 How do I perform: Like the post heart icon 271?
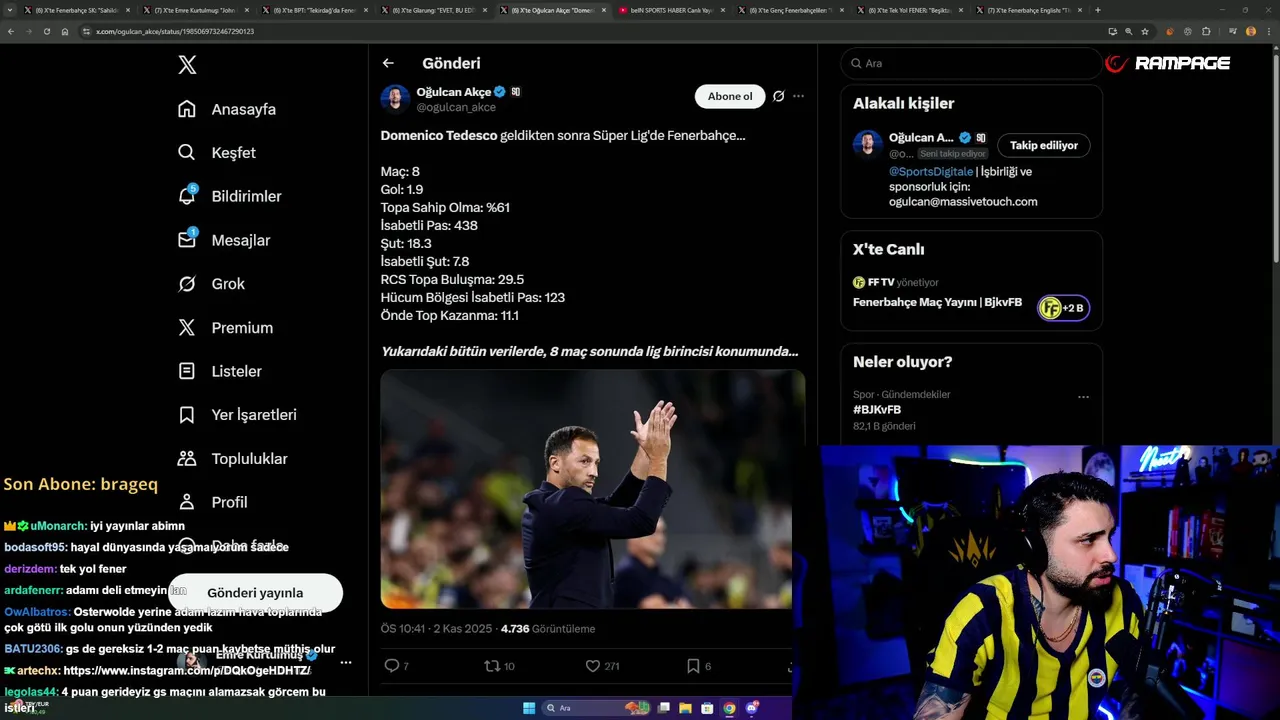pos(593,666)
